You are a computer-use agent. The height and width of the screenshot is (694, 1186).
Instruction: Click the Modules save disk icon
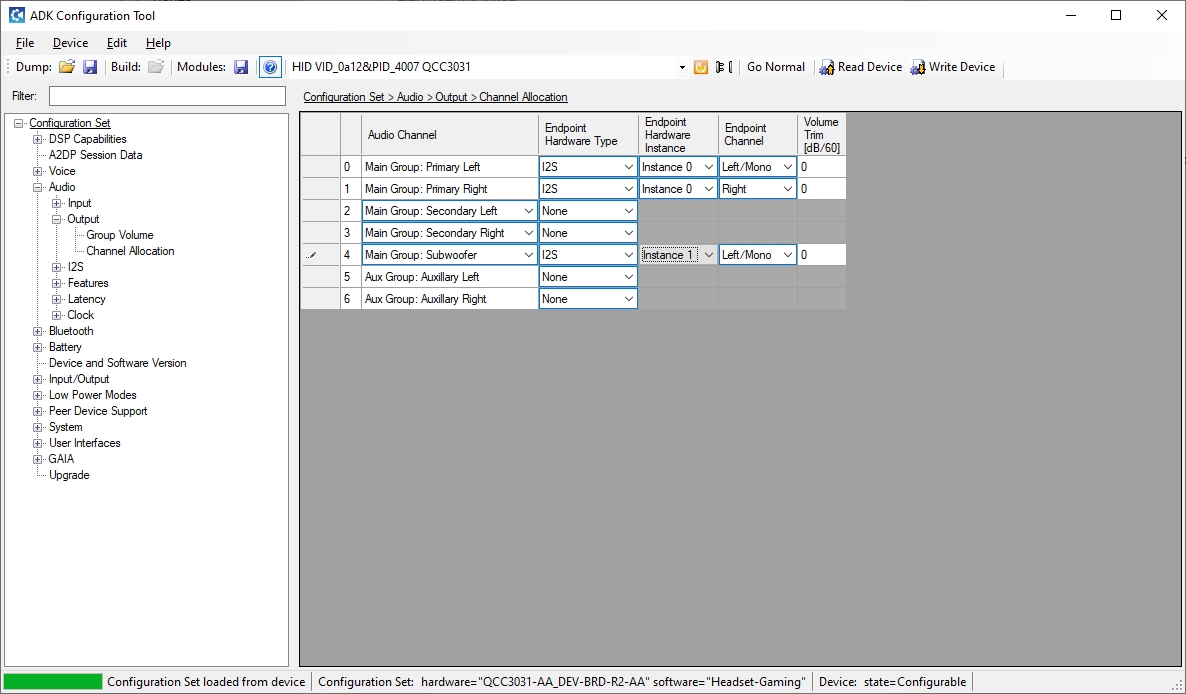(241, 67)
